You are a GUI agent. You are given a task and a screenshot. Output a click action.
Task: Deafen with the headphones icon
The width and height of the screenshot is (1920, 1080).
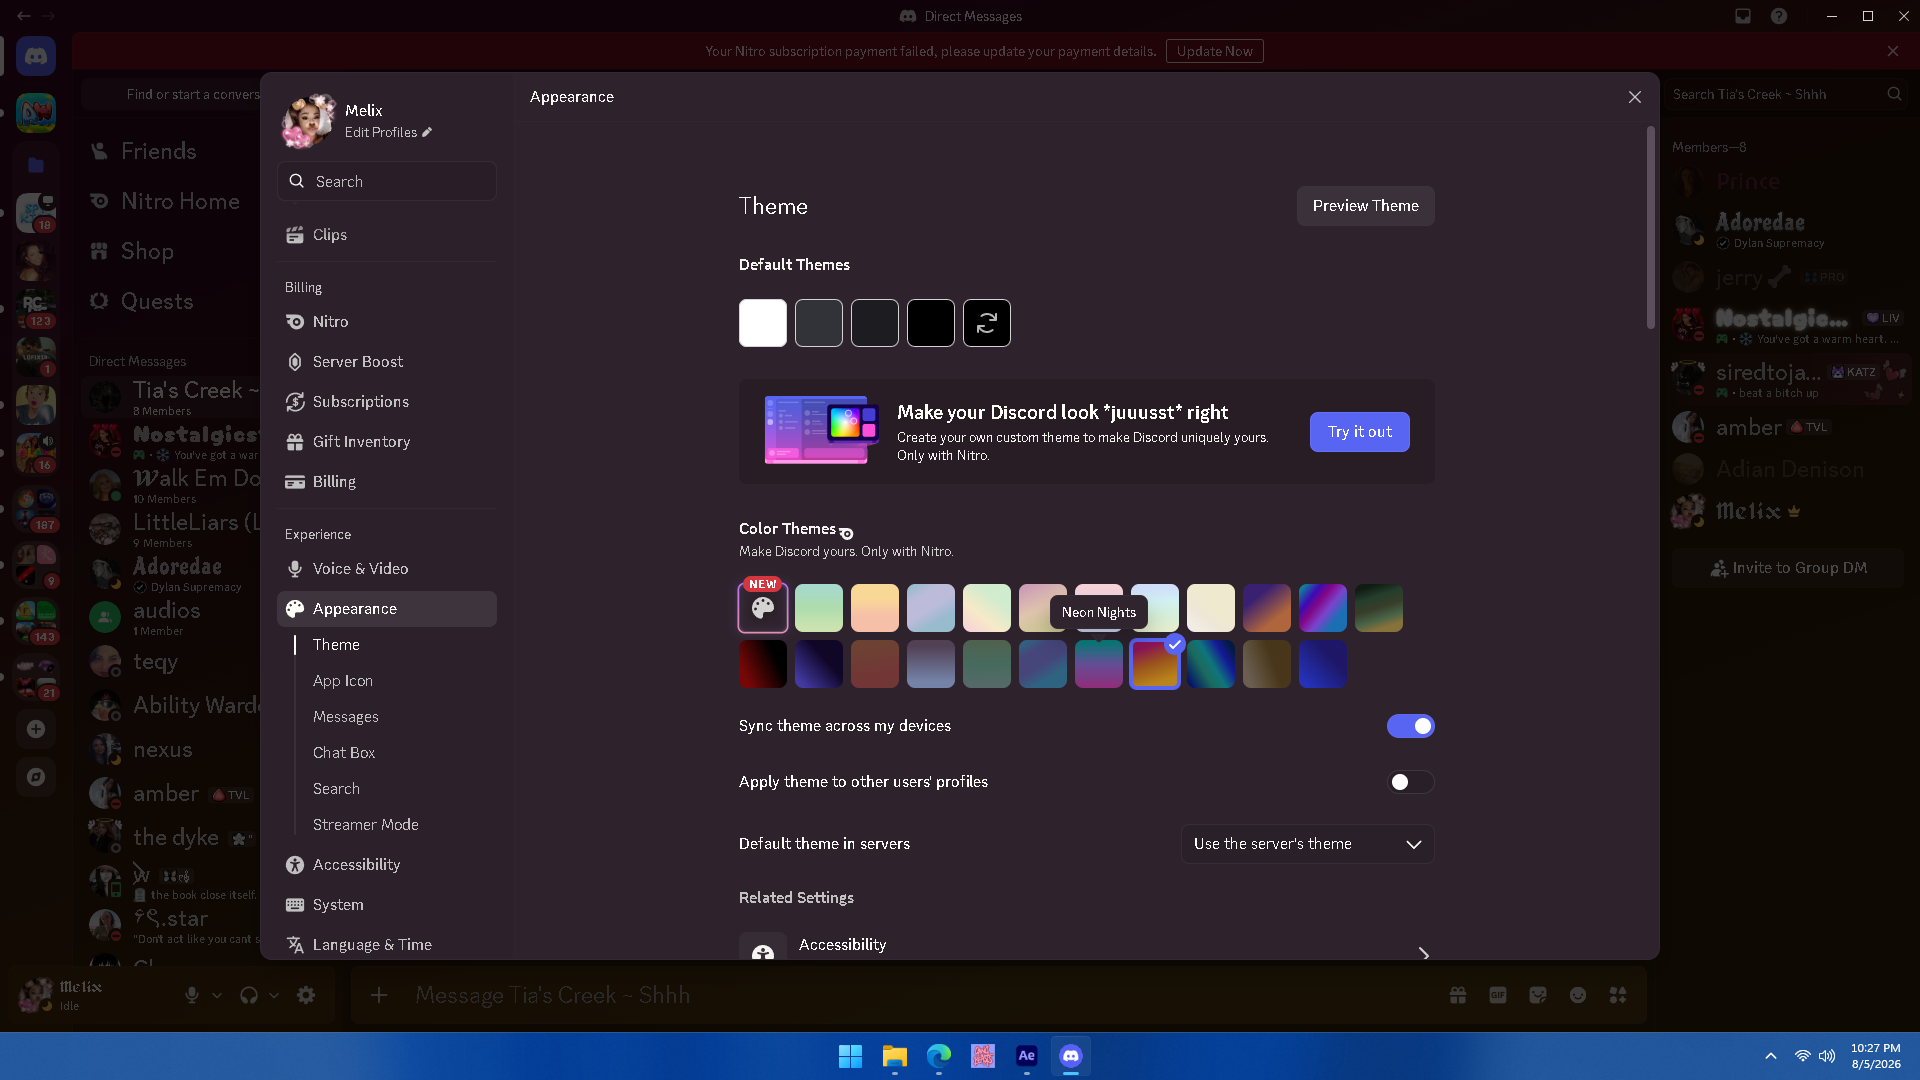[249, 995]
